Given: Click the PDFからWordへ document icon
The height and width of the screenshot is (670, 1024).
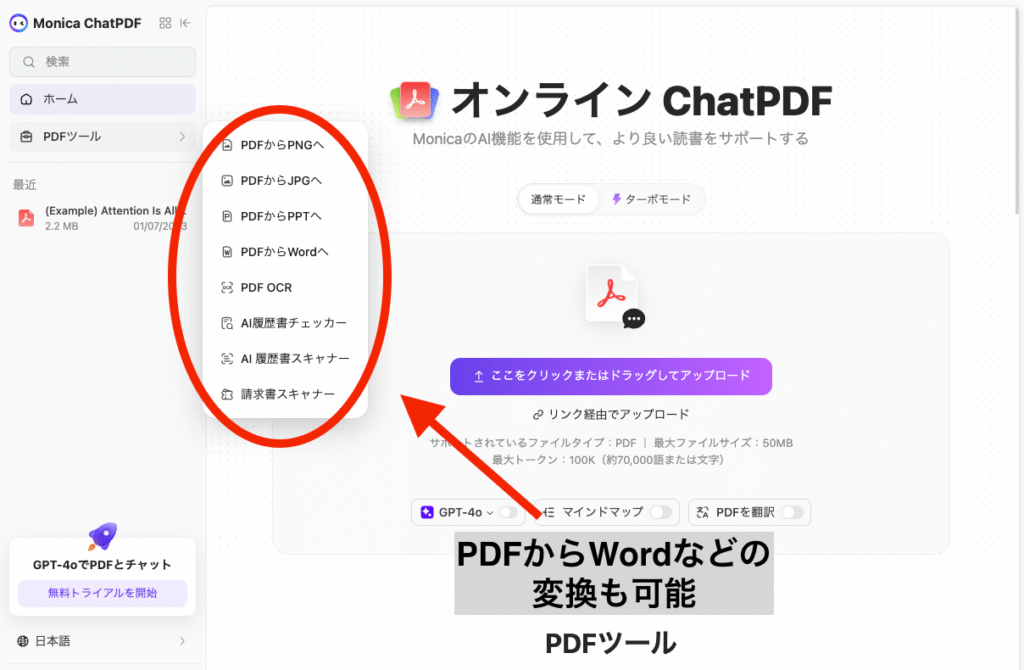Looking at the screenshot, I should click(x=227, y=252).
